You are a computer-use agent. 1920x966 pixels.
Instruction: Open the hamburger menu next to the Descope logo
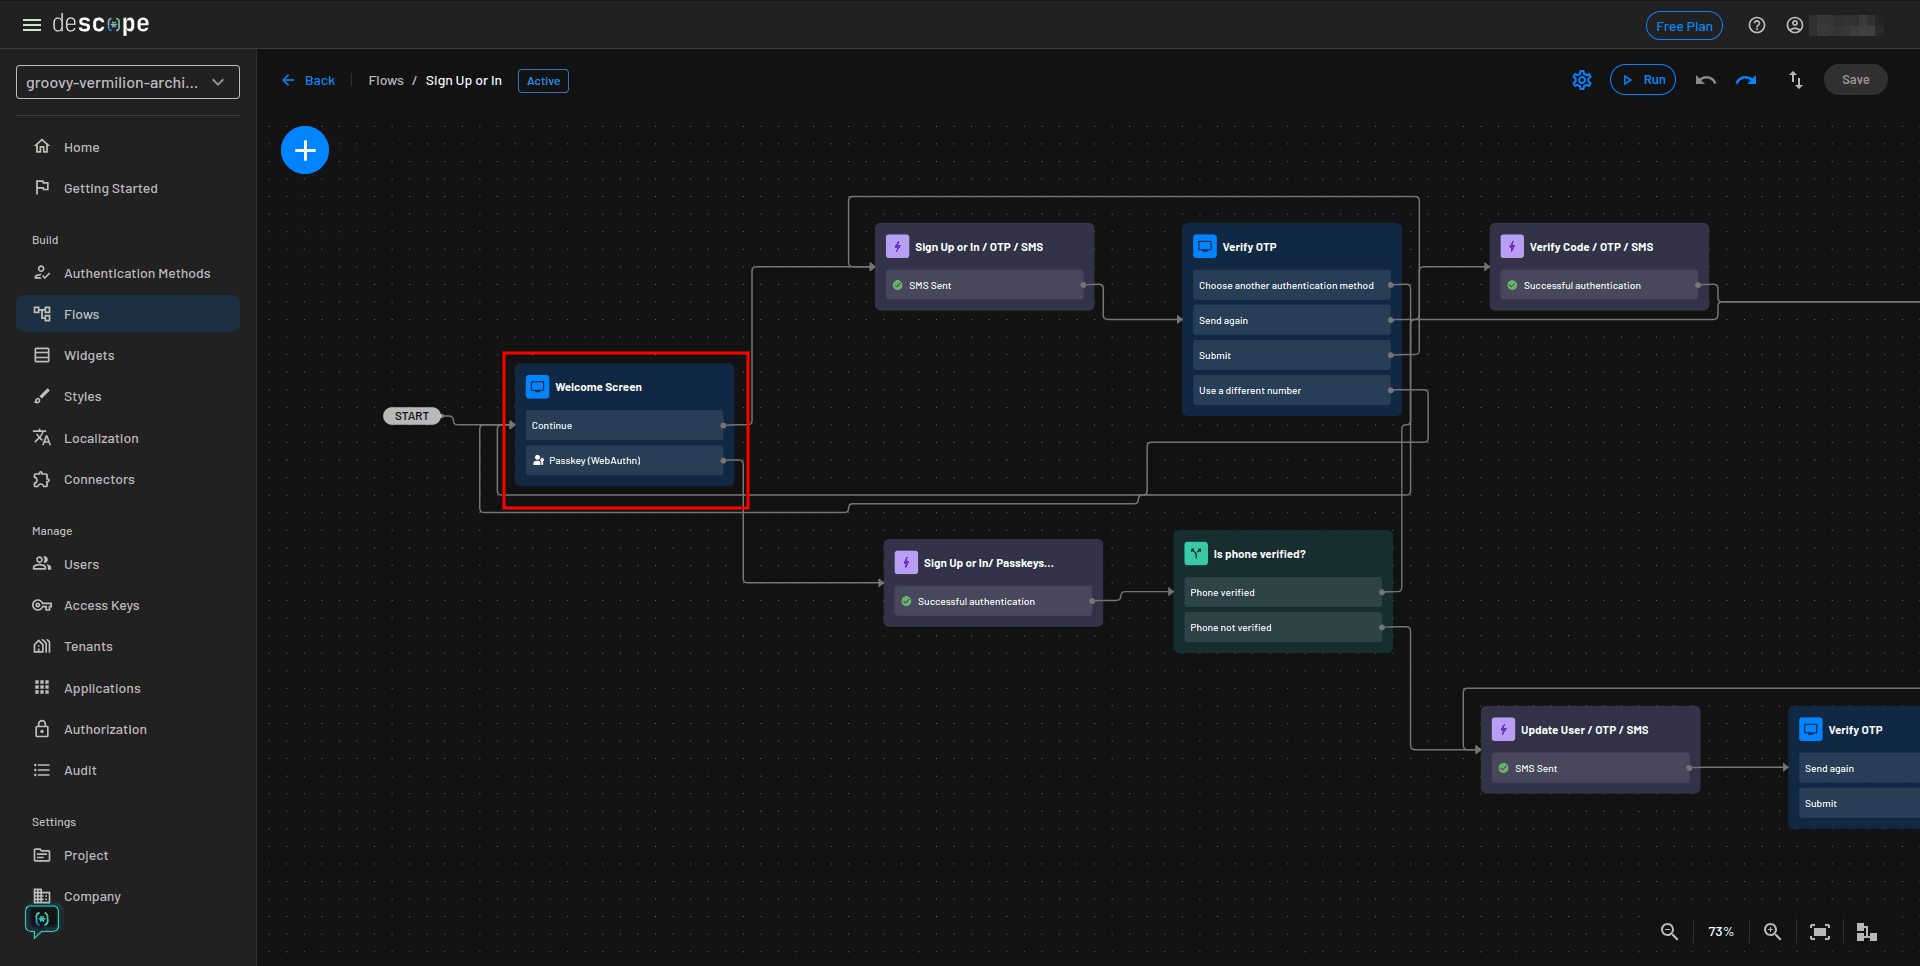click(32, 24)
